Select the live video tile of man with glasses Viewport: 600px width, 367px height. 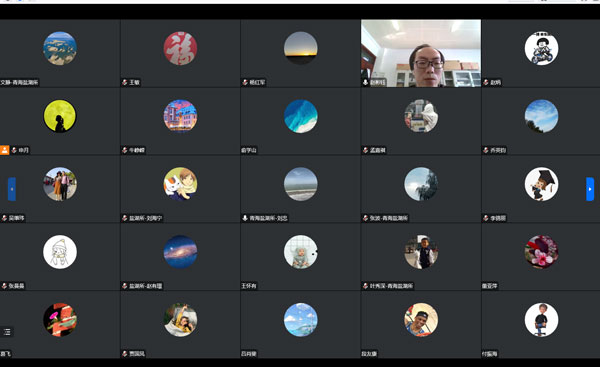point(421,53)
